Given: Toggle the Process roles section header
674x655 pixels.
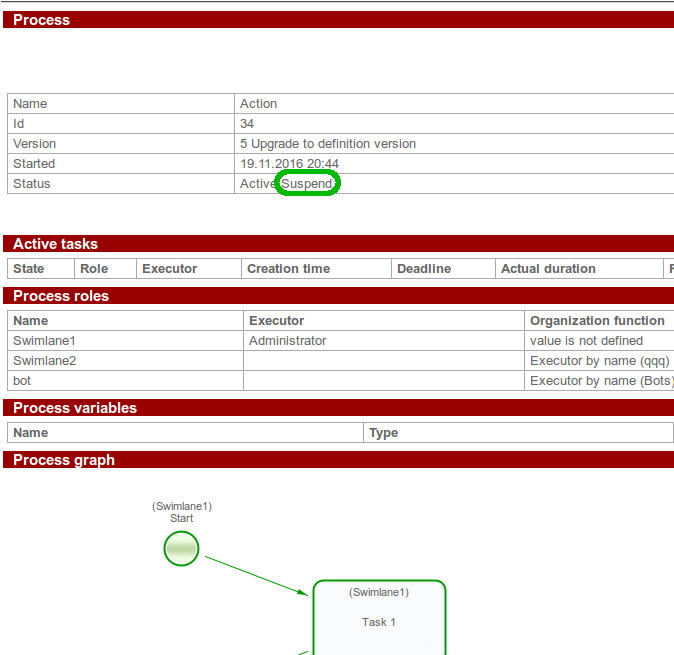Looking at the screenshot, I should click(x=61, y=296).
